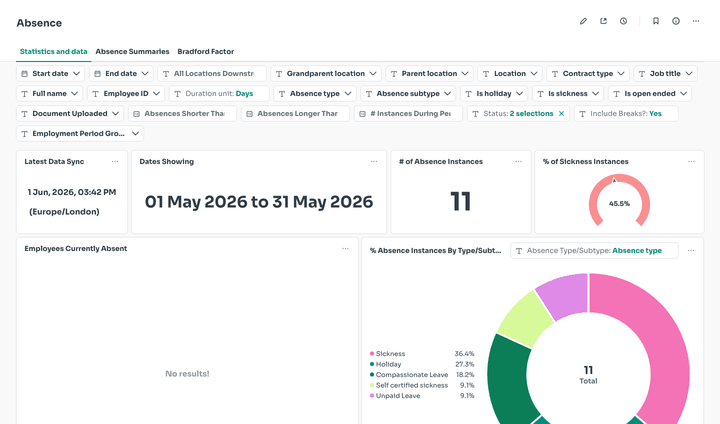The width and height of the screenshot is (720, 424).
Task: Expand the Start date filter
Action: point(51,73)
